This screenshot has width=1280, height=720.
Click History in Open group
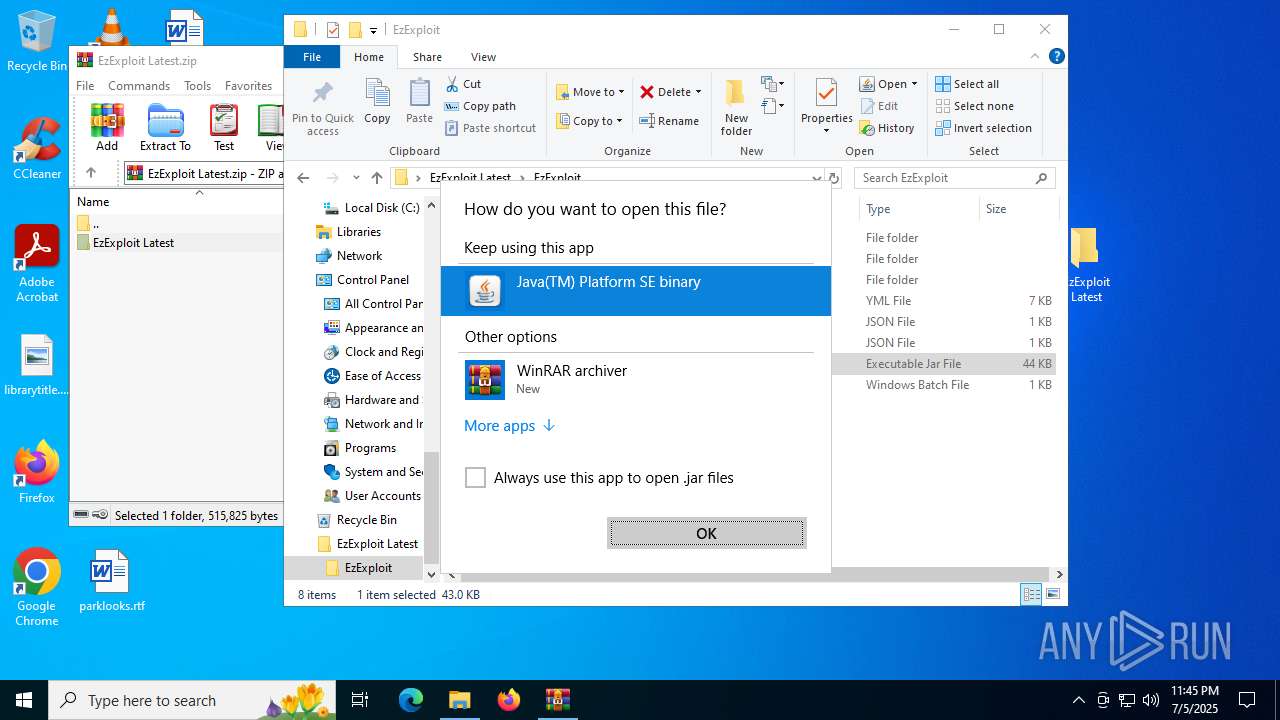887,128
